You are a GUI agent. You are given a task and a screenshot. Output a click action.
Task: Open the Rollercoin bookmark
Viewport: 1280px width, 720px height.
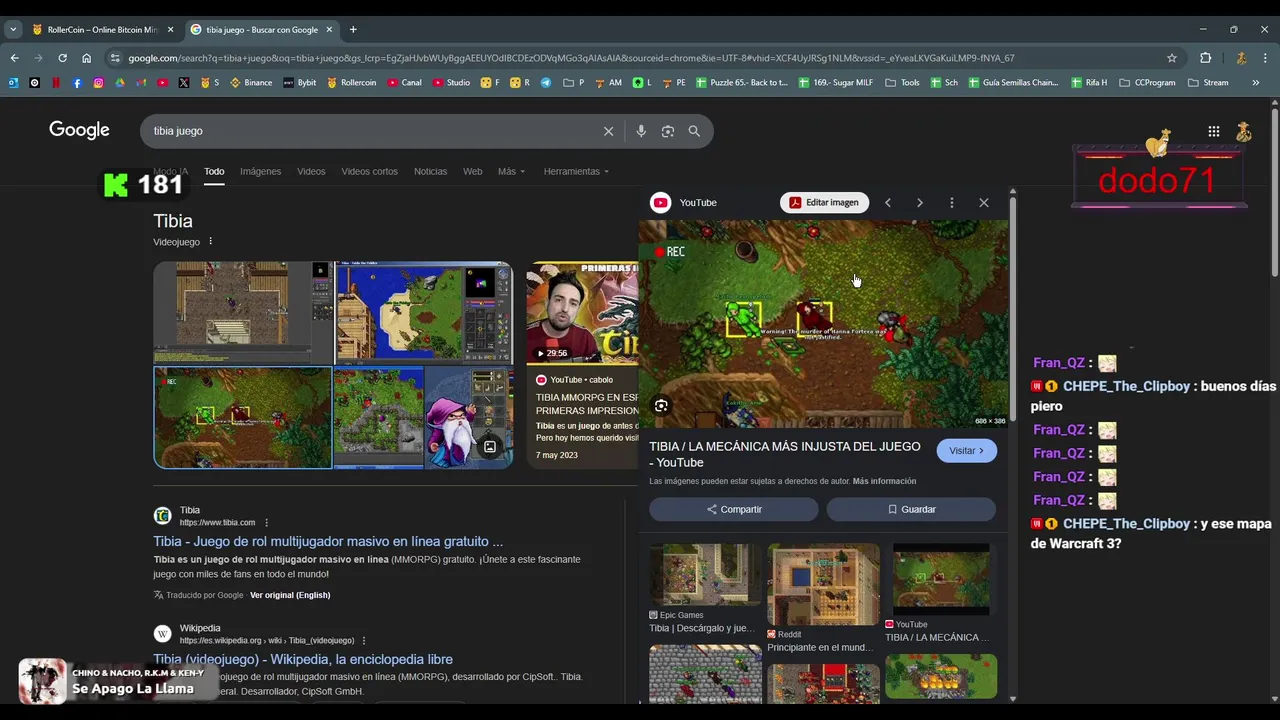(352, 83)
